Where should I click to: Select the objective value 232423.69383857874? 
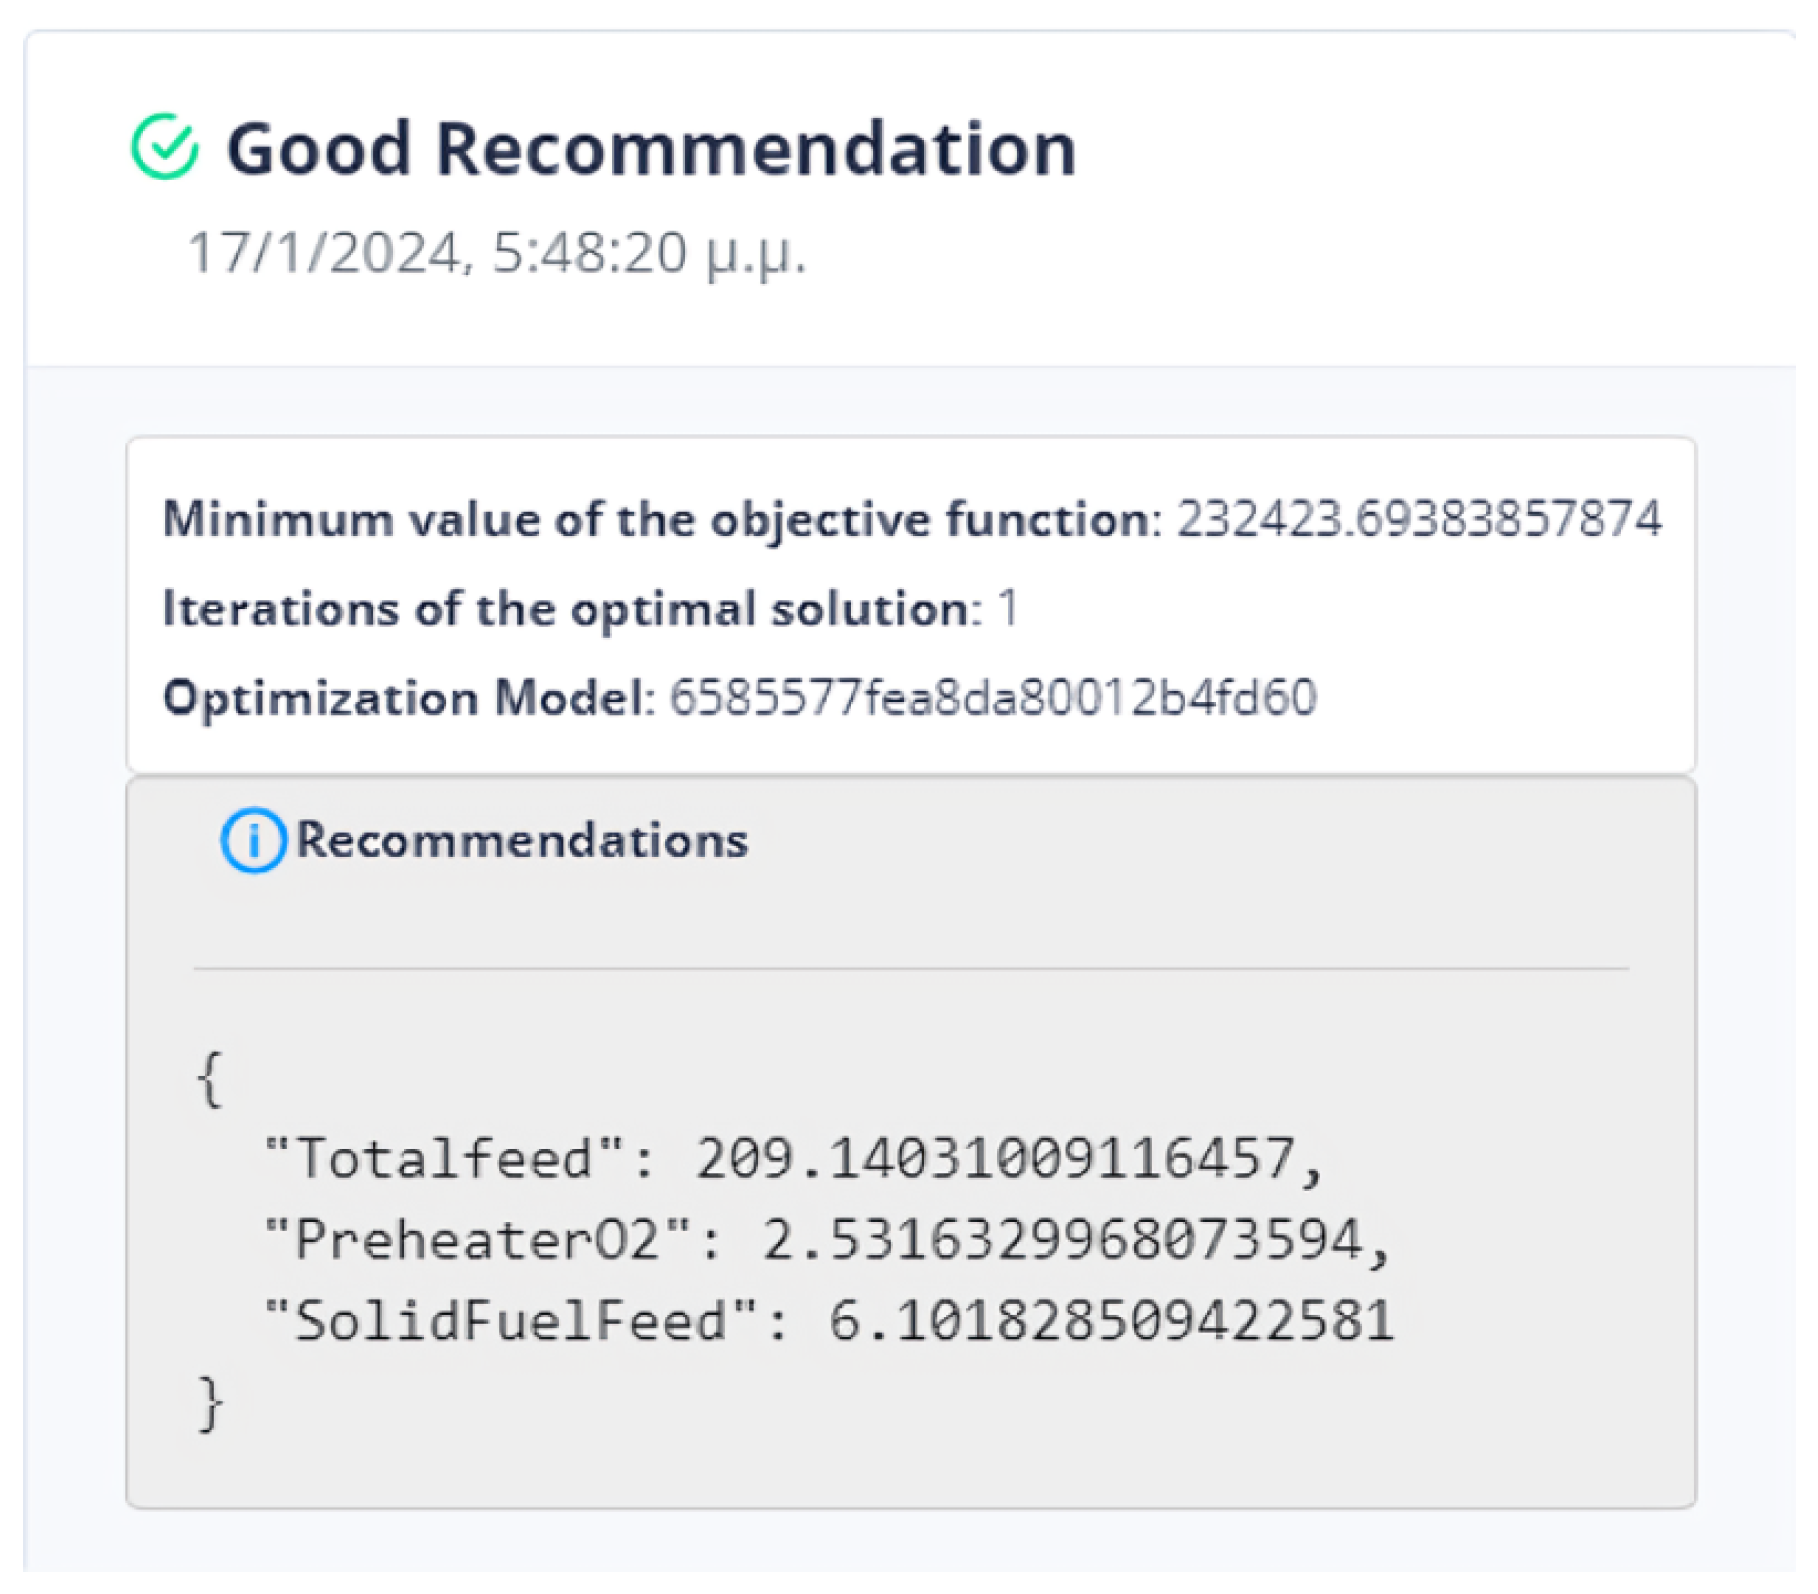[x=1419, y=520]
